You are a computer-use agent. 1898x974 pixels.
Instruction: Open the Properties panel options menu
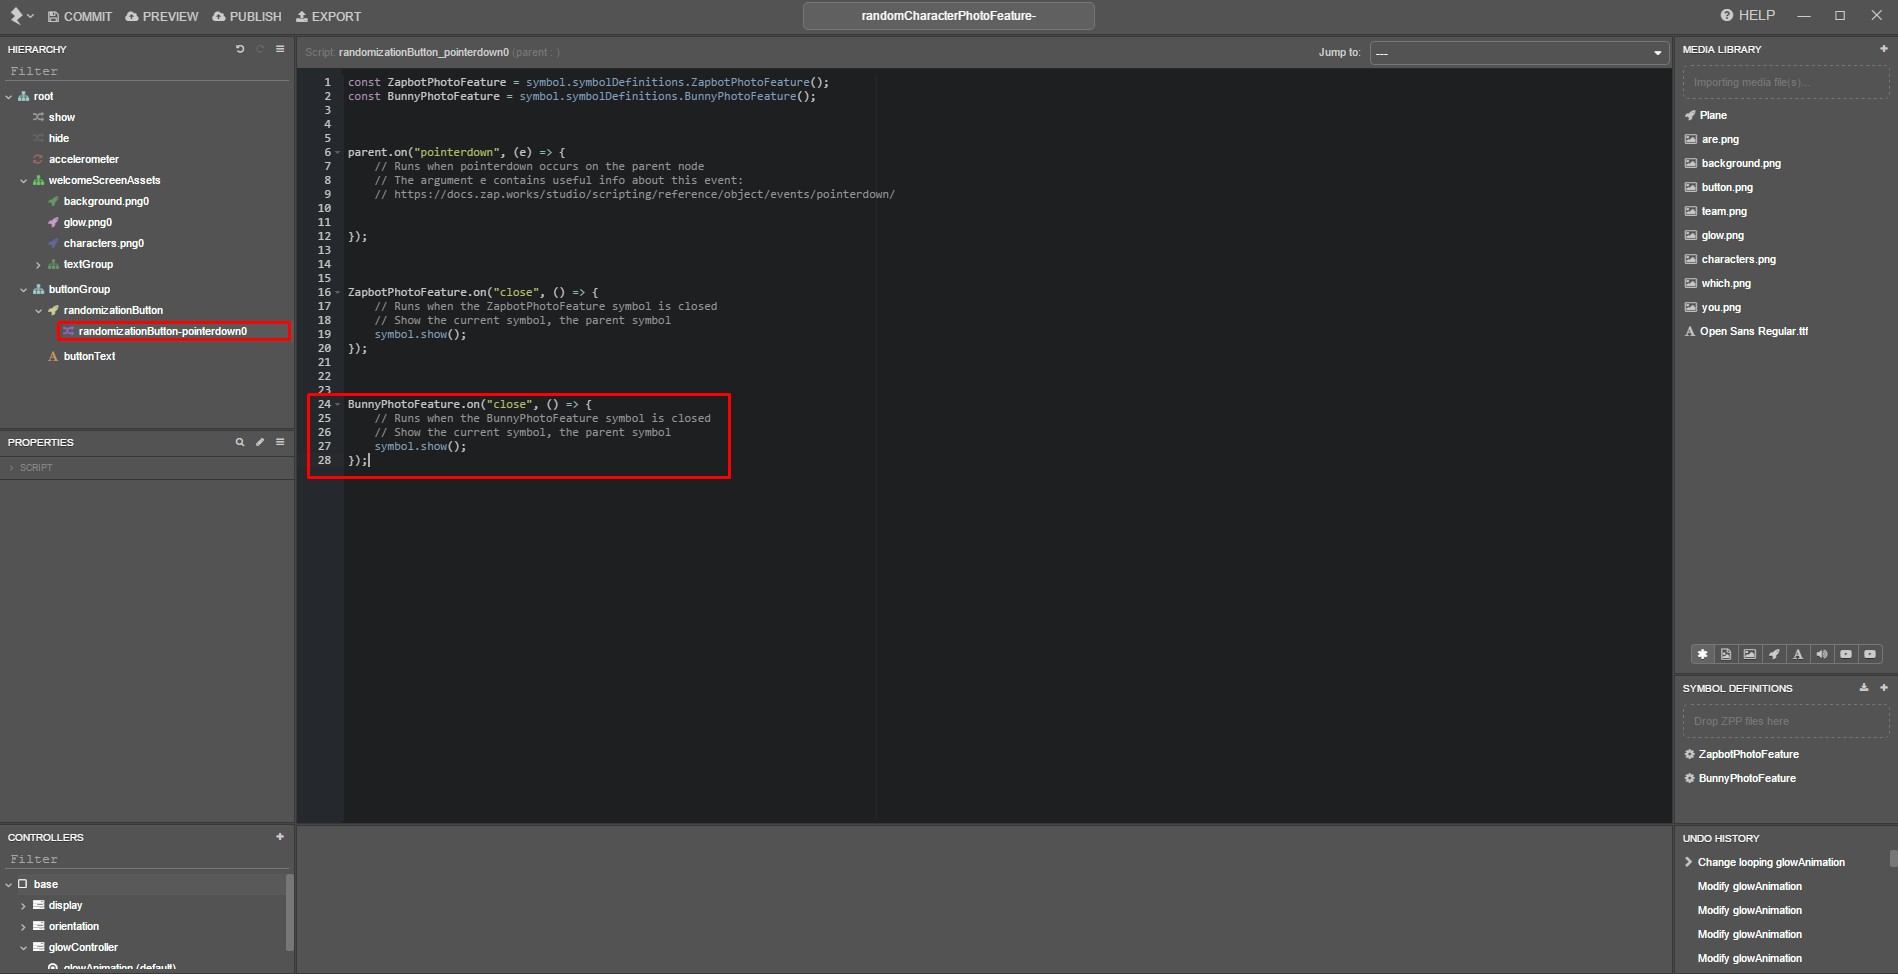(280, 442)
